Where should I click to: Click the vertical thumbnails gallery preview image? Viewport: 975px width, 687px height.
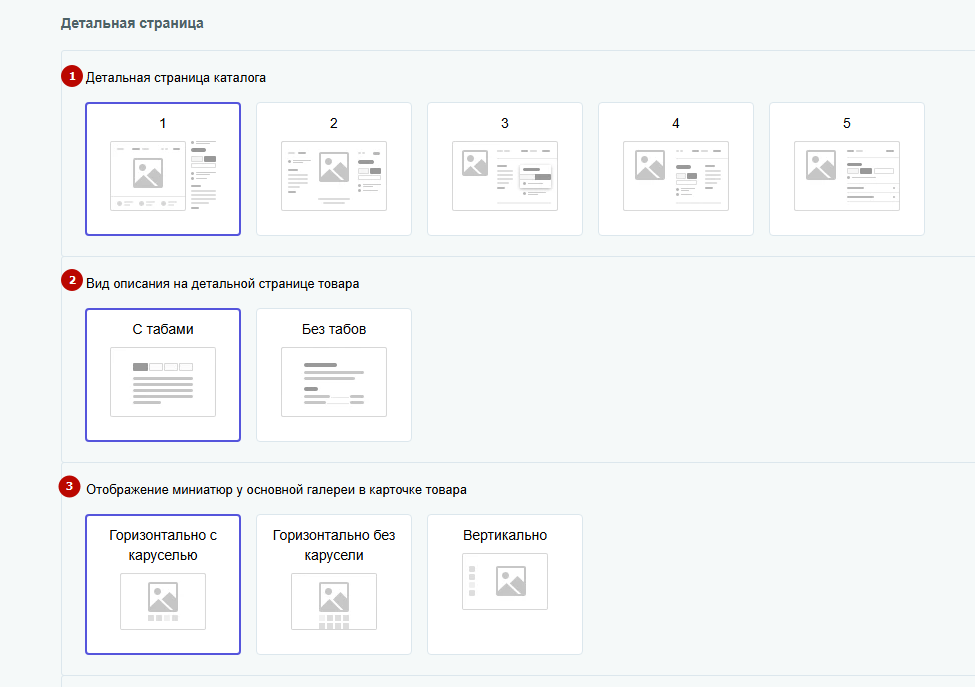505,581
